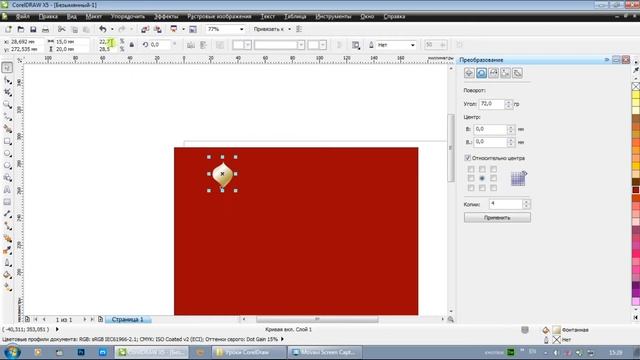
Task: Select the Eyedropper tool
Action: [x=7, y=251]
